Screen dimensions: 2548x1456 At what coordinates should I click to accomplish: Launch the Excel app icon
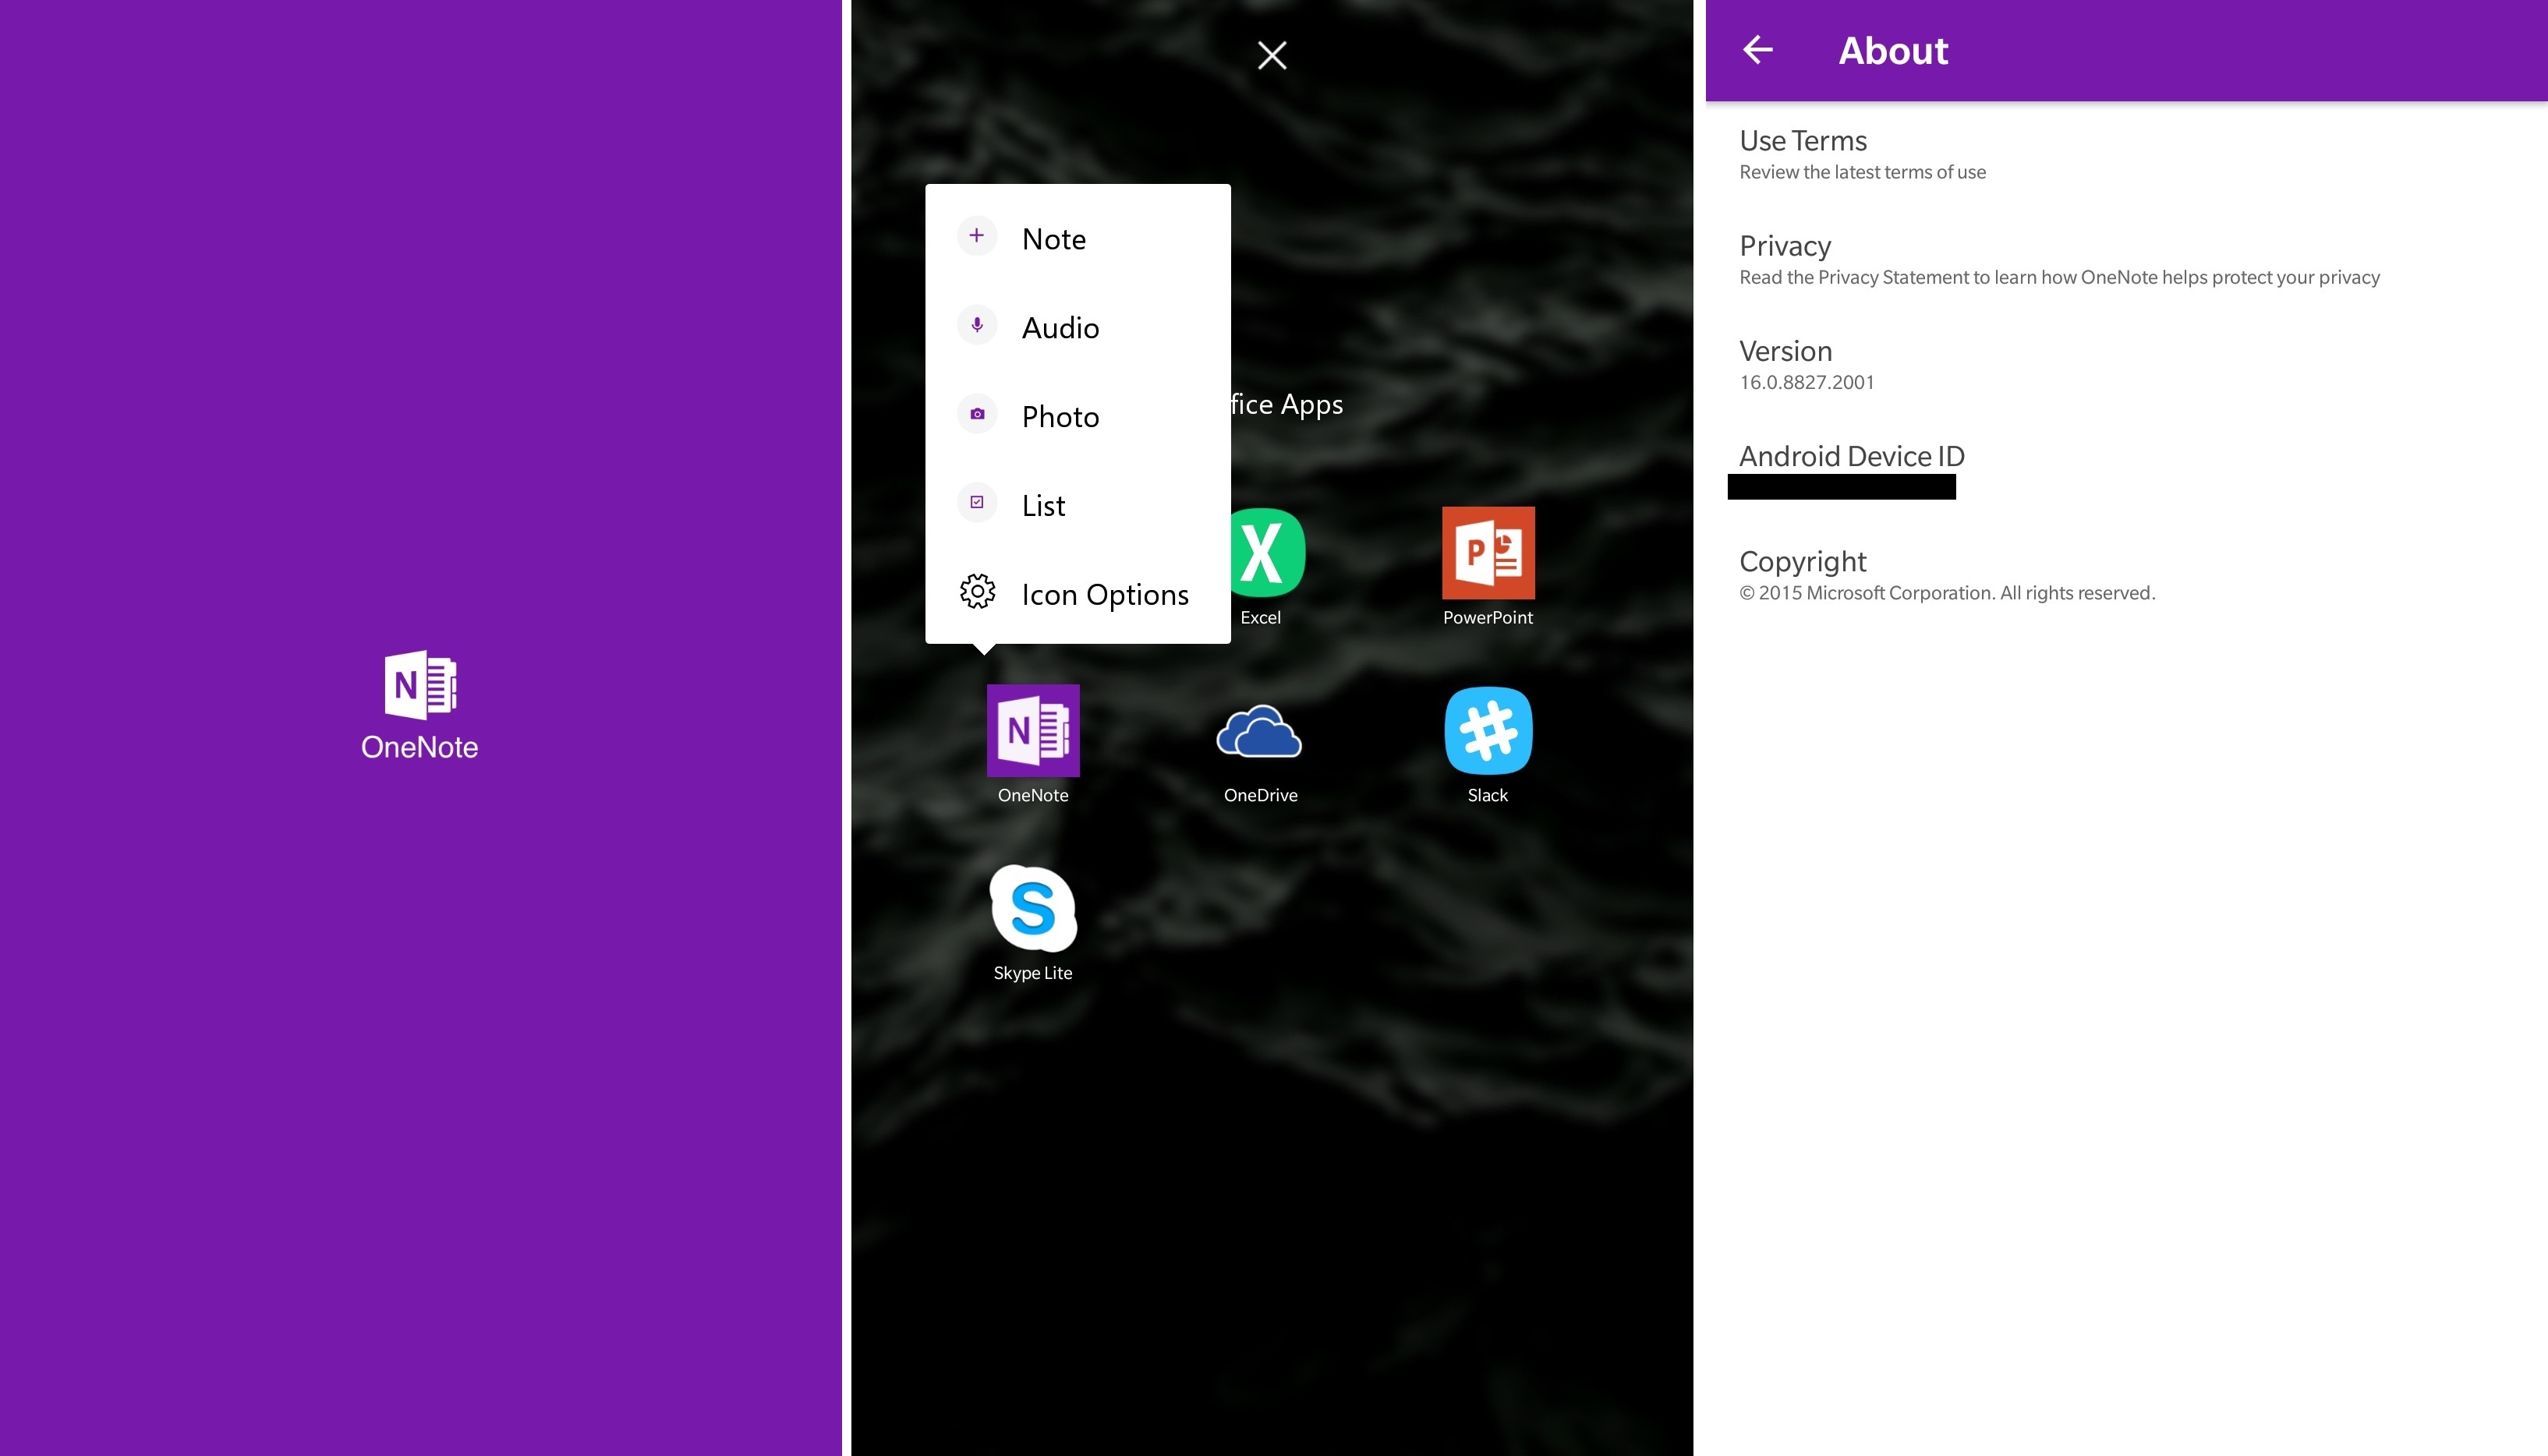point(1267,552)
